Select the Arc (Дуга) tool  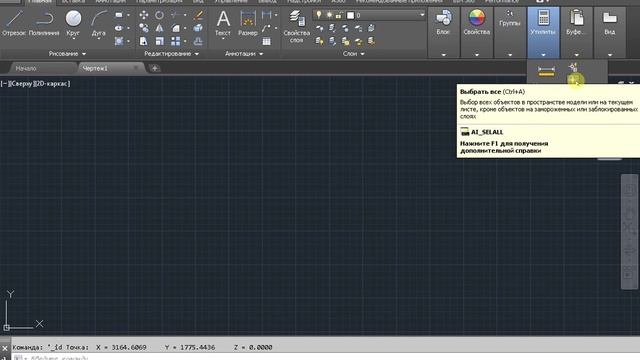click(x=98, y=23)
